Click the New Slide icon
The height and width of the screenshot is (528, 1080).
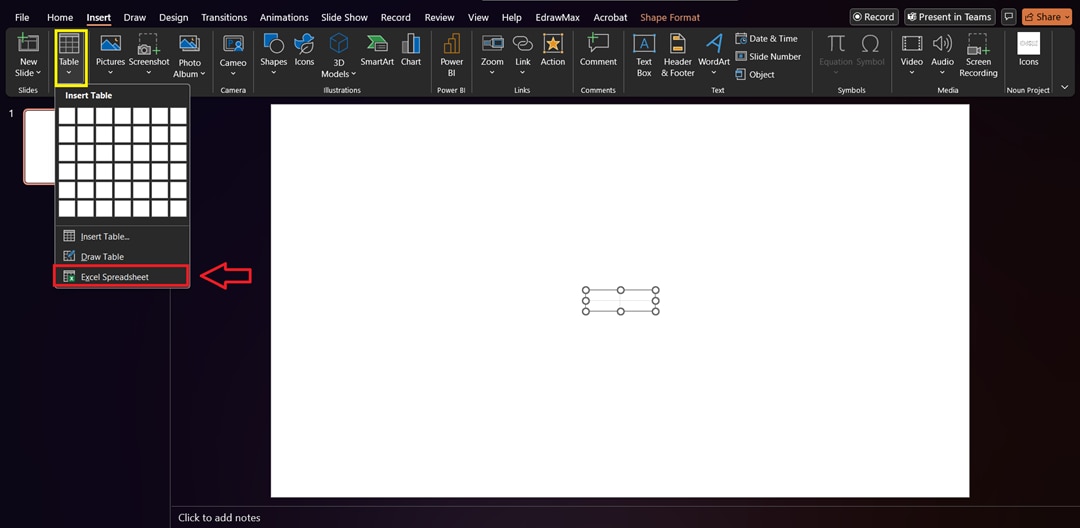click(28, 43)
